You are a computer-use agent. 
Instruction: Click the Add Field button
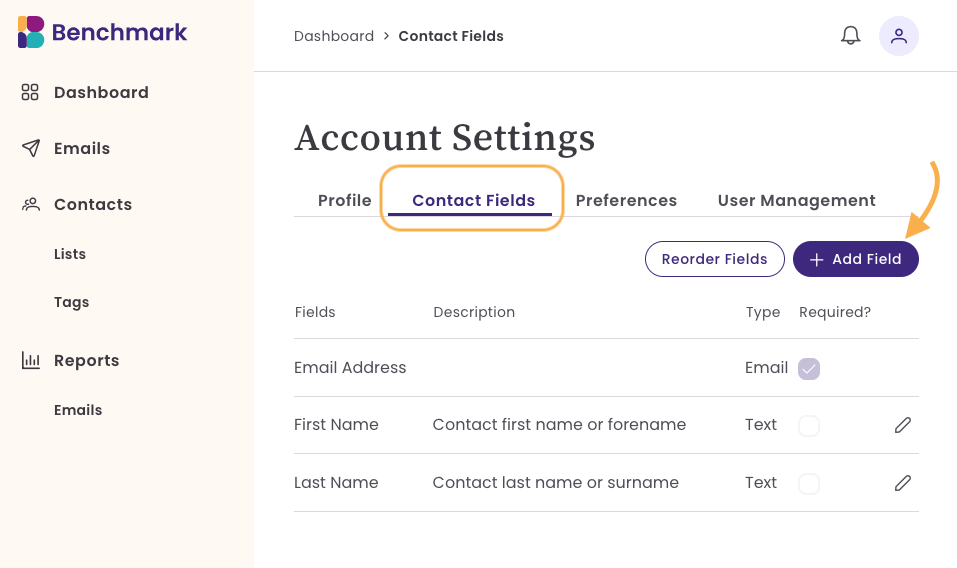pyautogui.click(x=856, y=259)
